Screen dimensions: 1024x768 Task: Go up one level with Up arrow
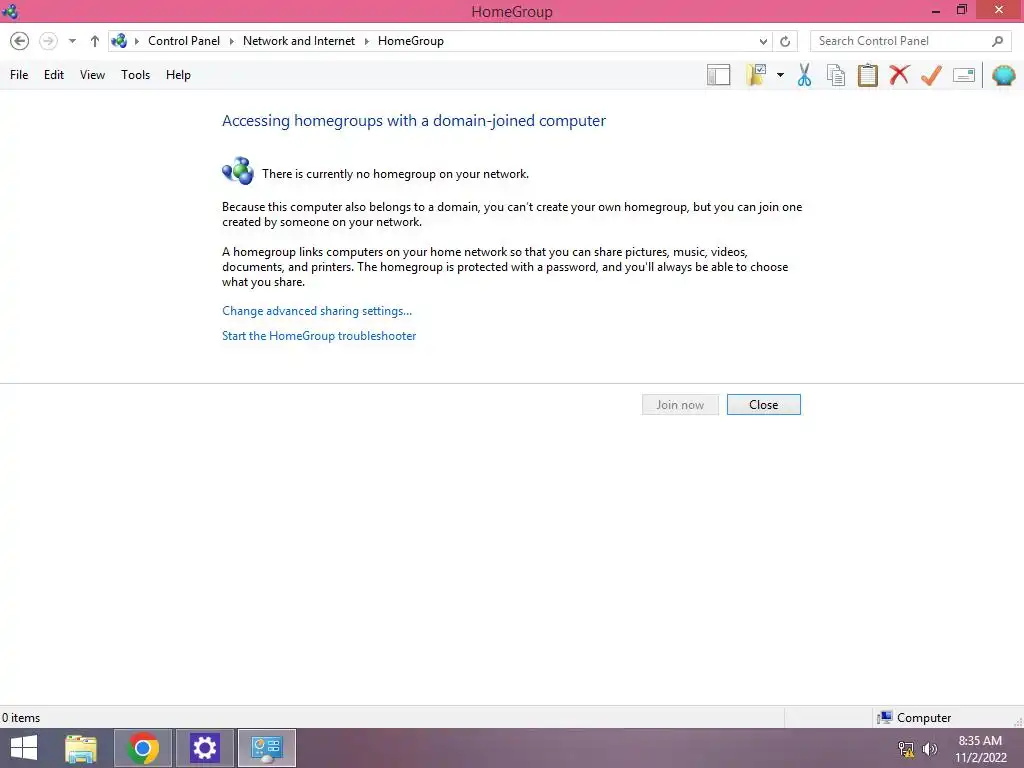coord(95,41)
